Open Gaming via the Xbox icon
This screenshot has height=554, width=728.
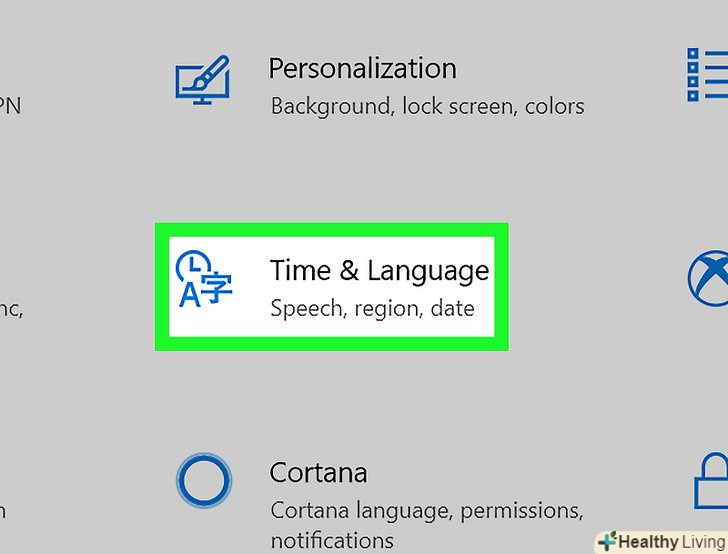[709, 276]
